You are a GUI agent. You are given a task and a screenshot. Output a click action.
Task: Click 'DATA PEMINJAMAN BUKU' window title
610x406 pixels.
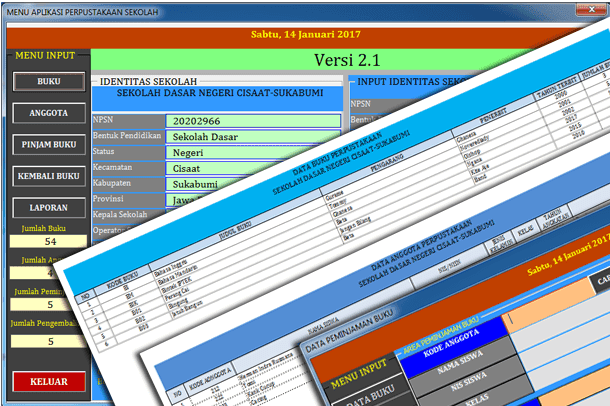point(349,331)
